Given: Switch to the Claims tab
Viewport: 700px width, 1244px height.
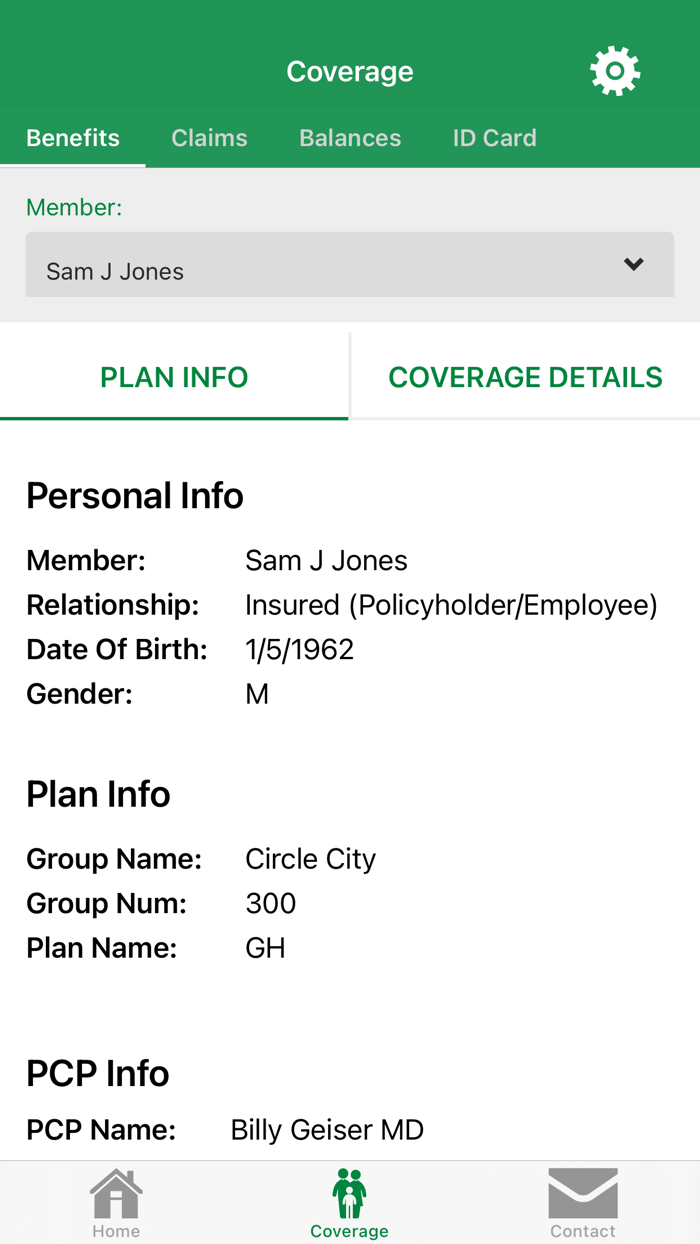Looking at the screenshot, I should click(x=209, y=138).
